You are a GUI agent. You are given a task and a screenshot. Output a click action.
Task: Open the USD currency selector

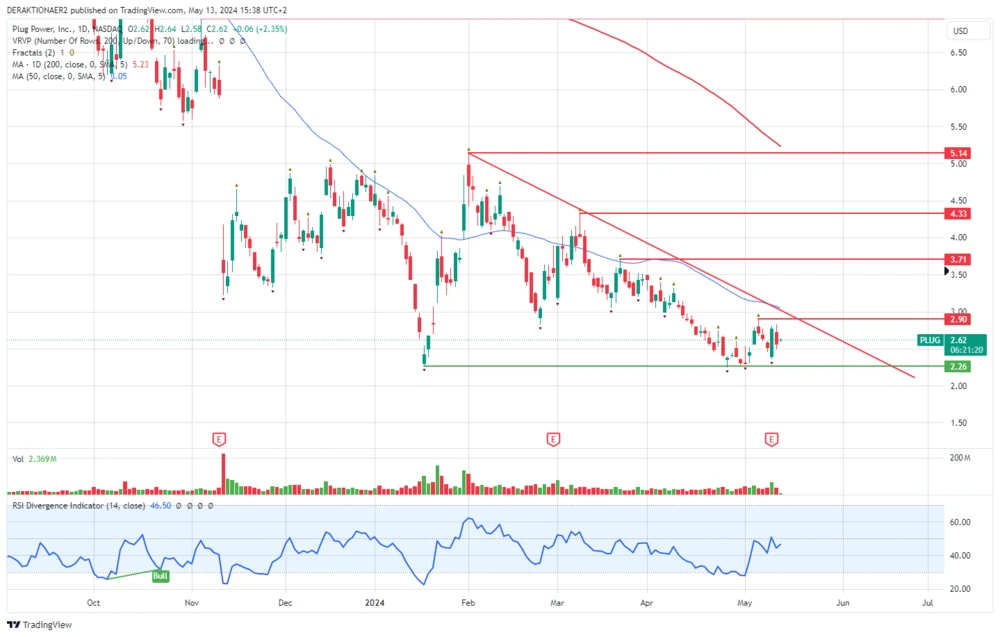click(960, 31)
